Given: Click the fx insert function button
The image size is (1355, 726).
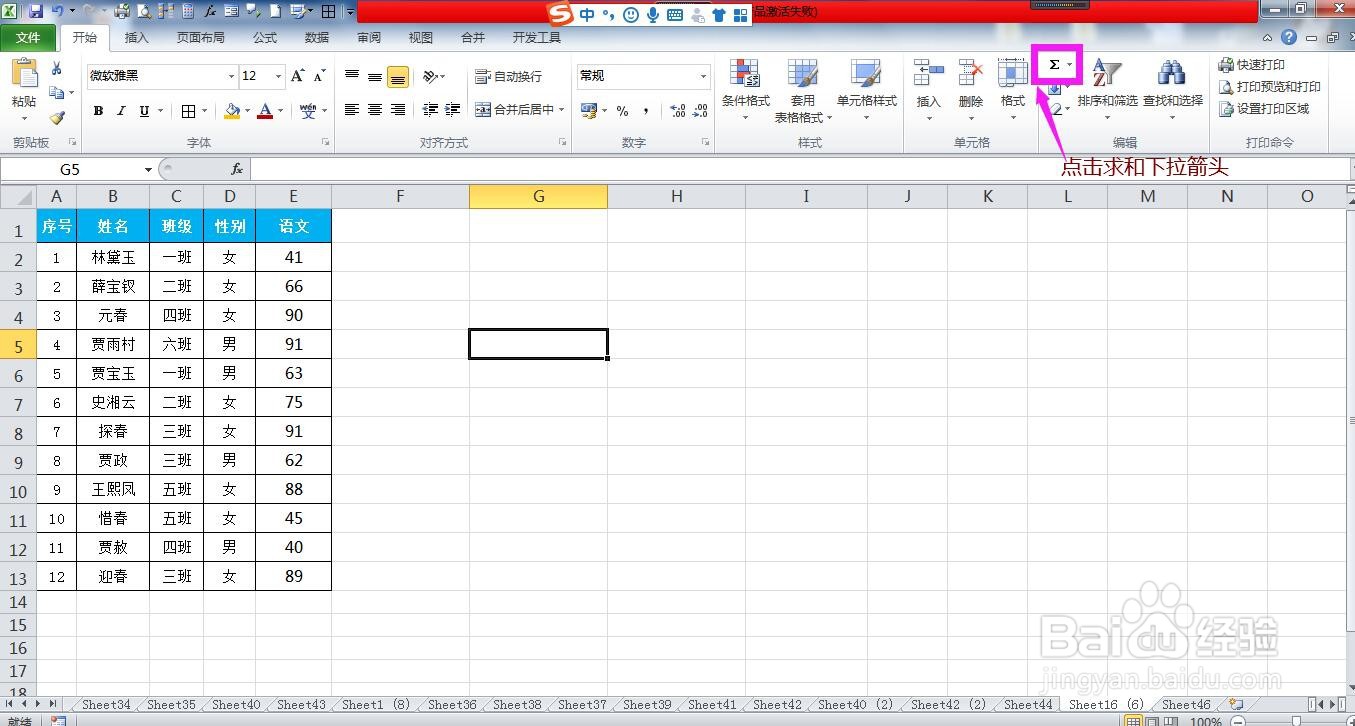Looking at the screenshot, I should coord(237,169).
